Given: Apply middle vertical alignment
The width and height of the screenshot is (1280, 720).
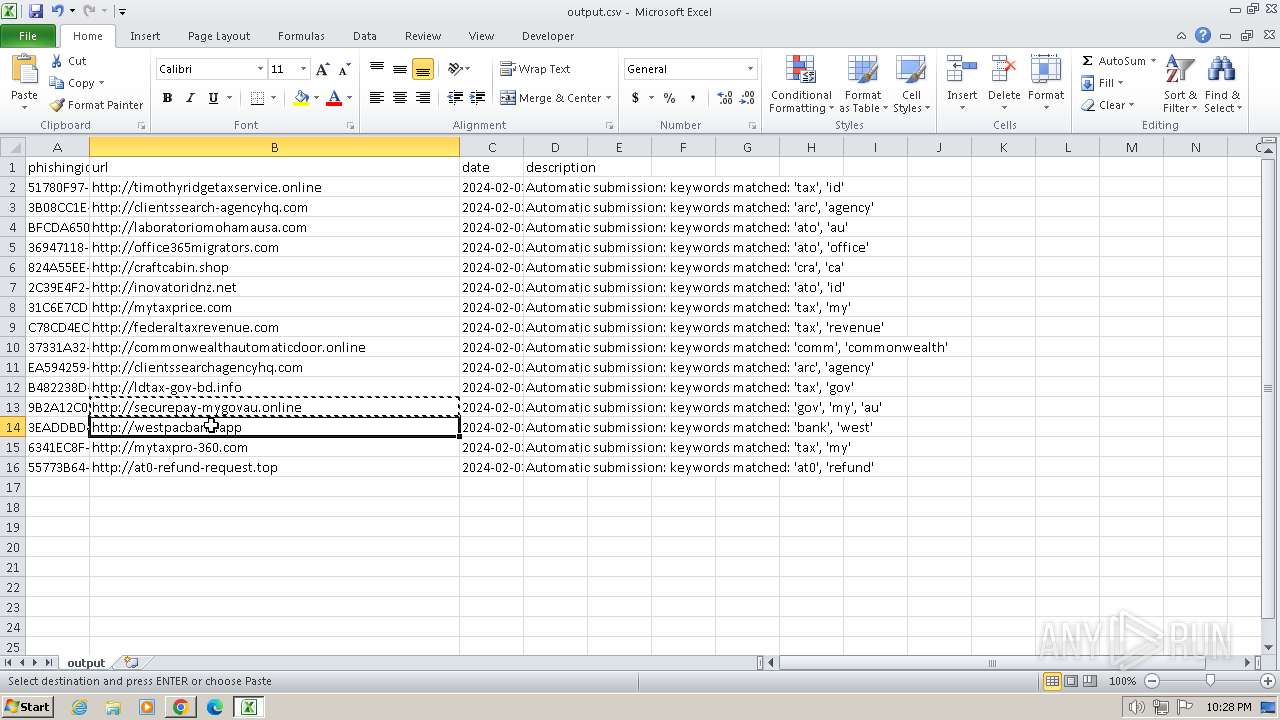Looking at the screenshot, I should coord(400,69).
